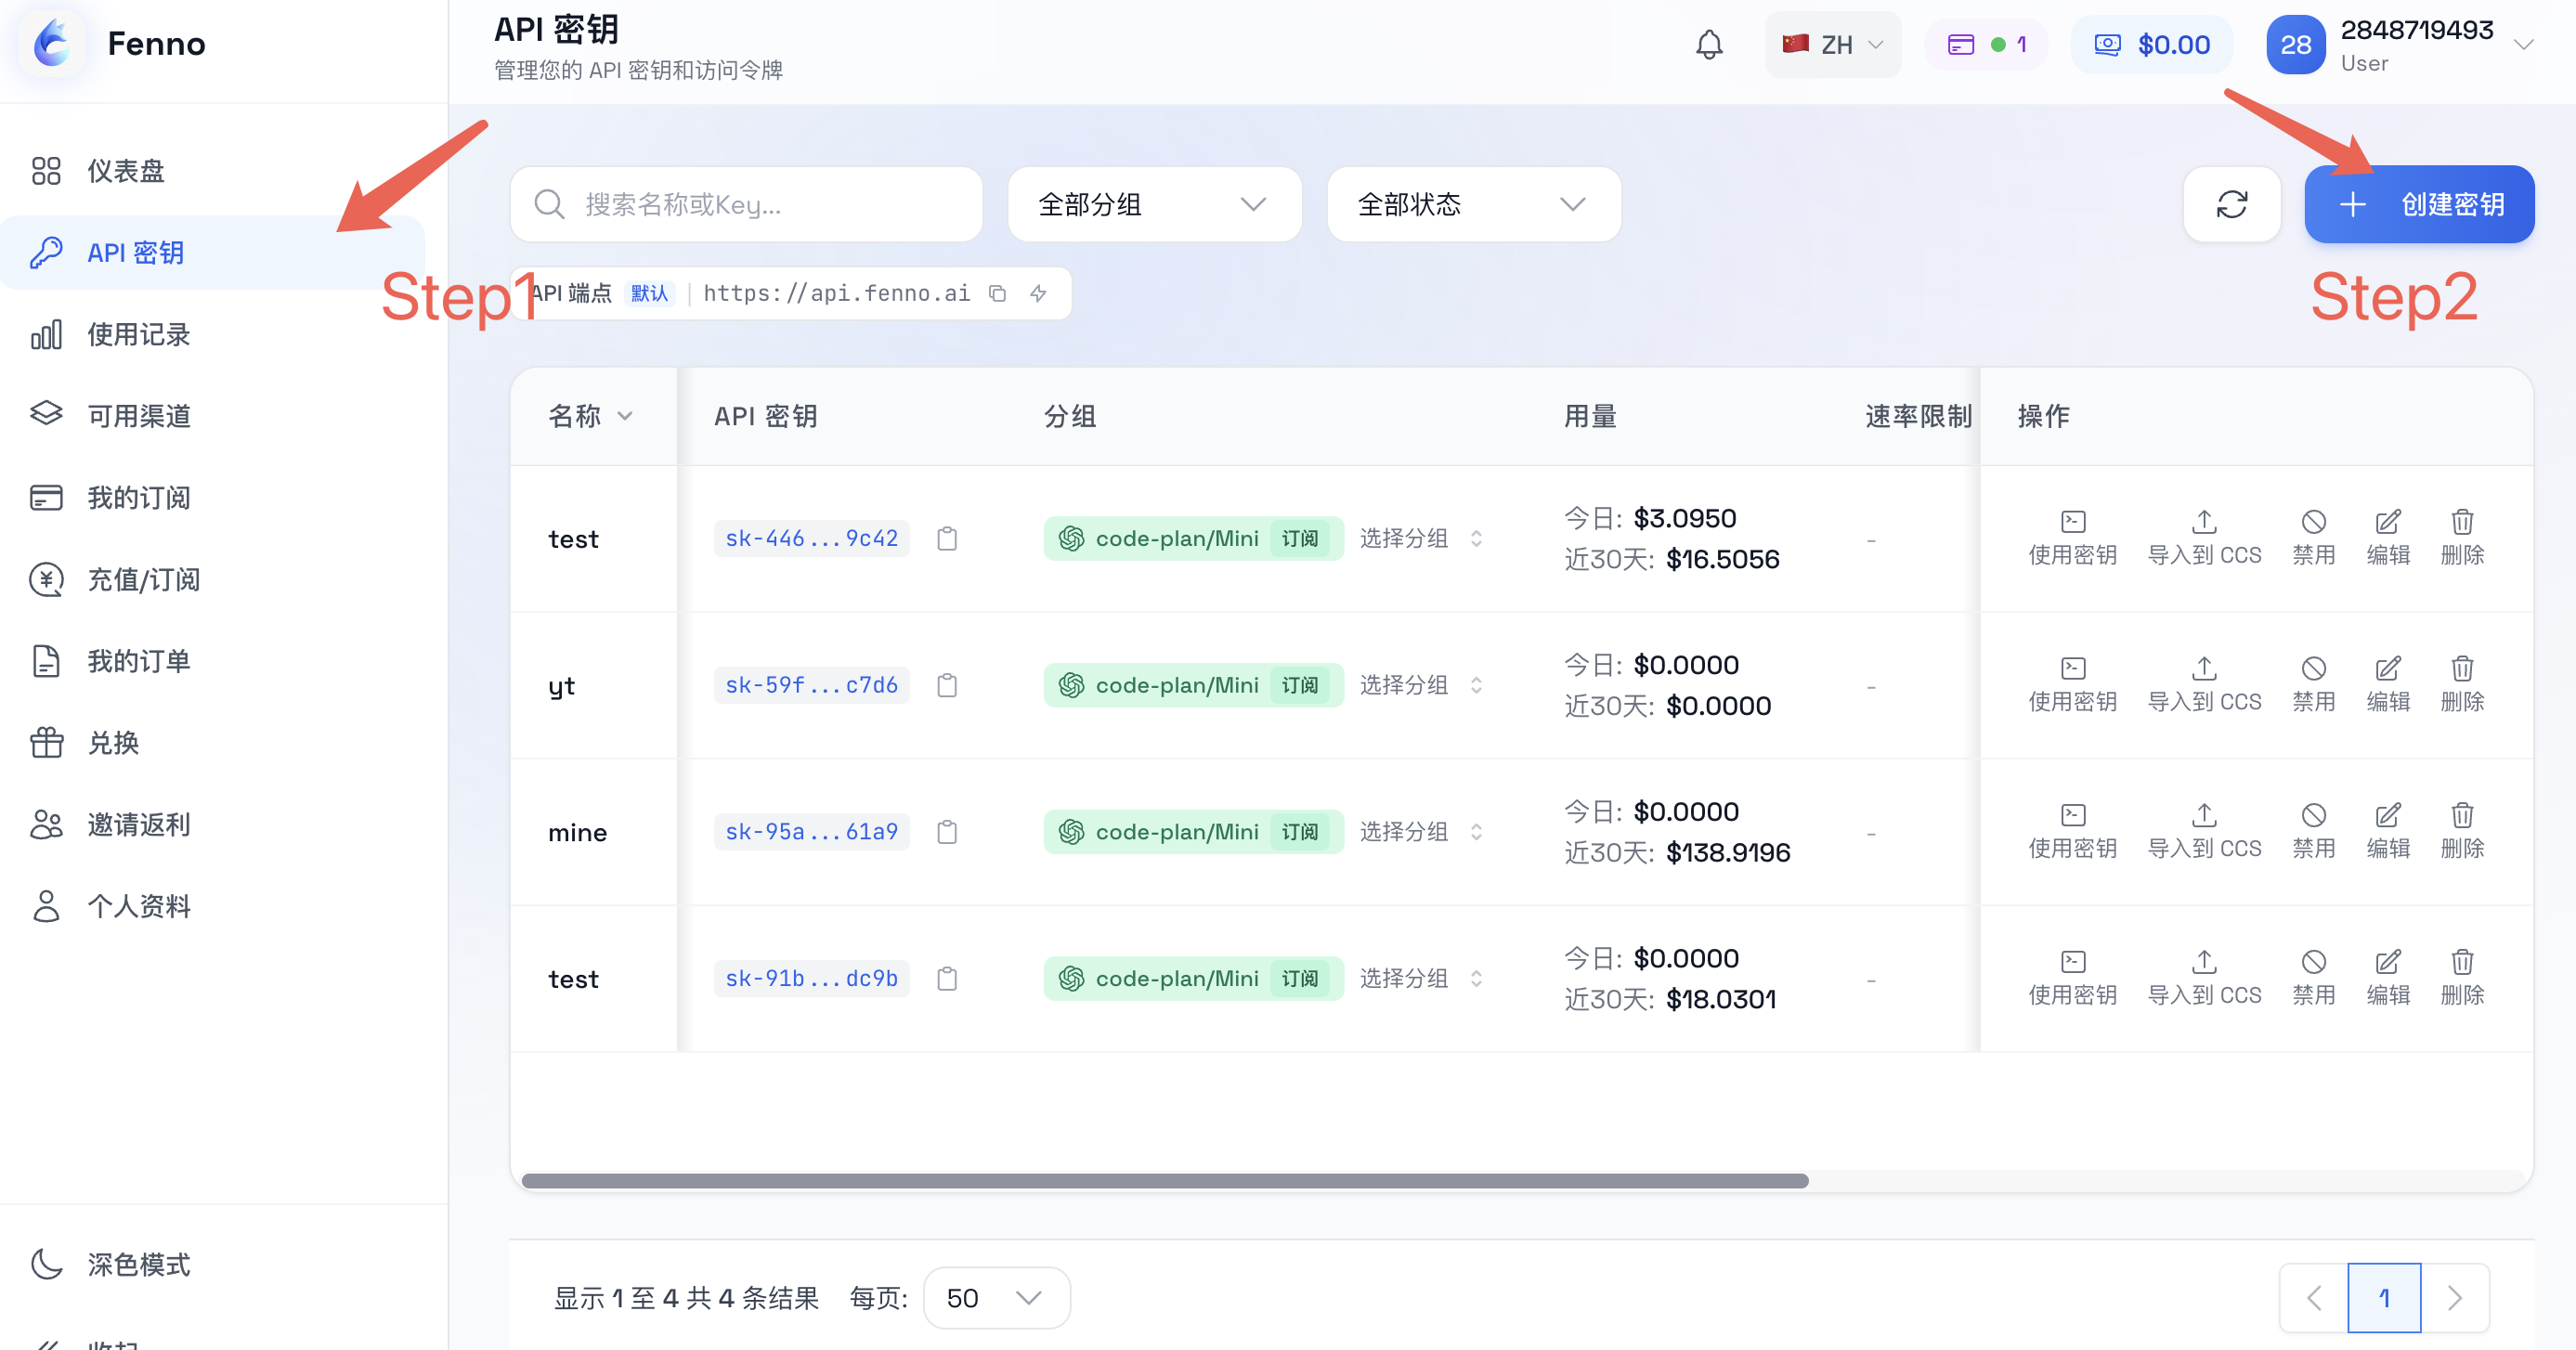Use key for yt row
Image resolution: width=2576 pixels, height=1350 pixels.
coord(2072,686)
